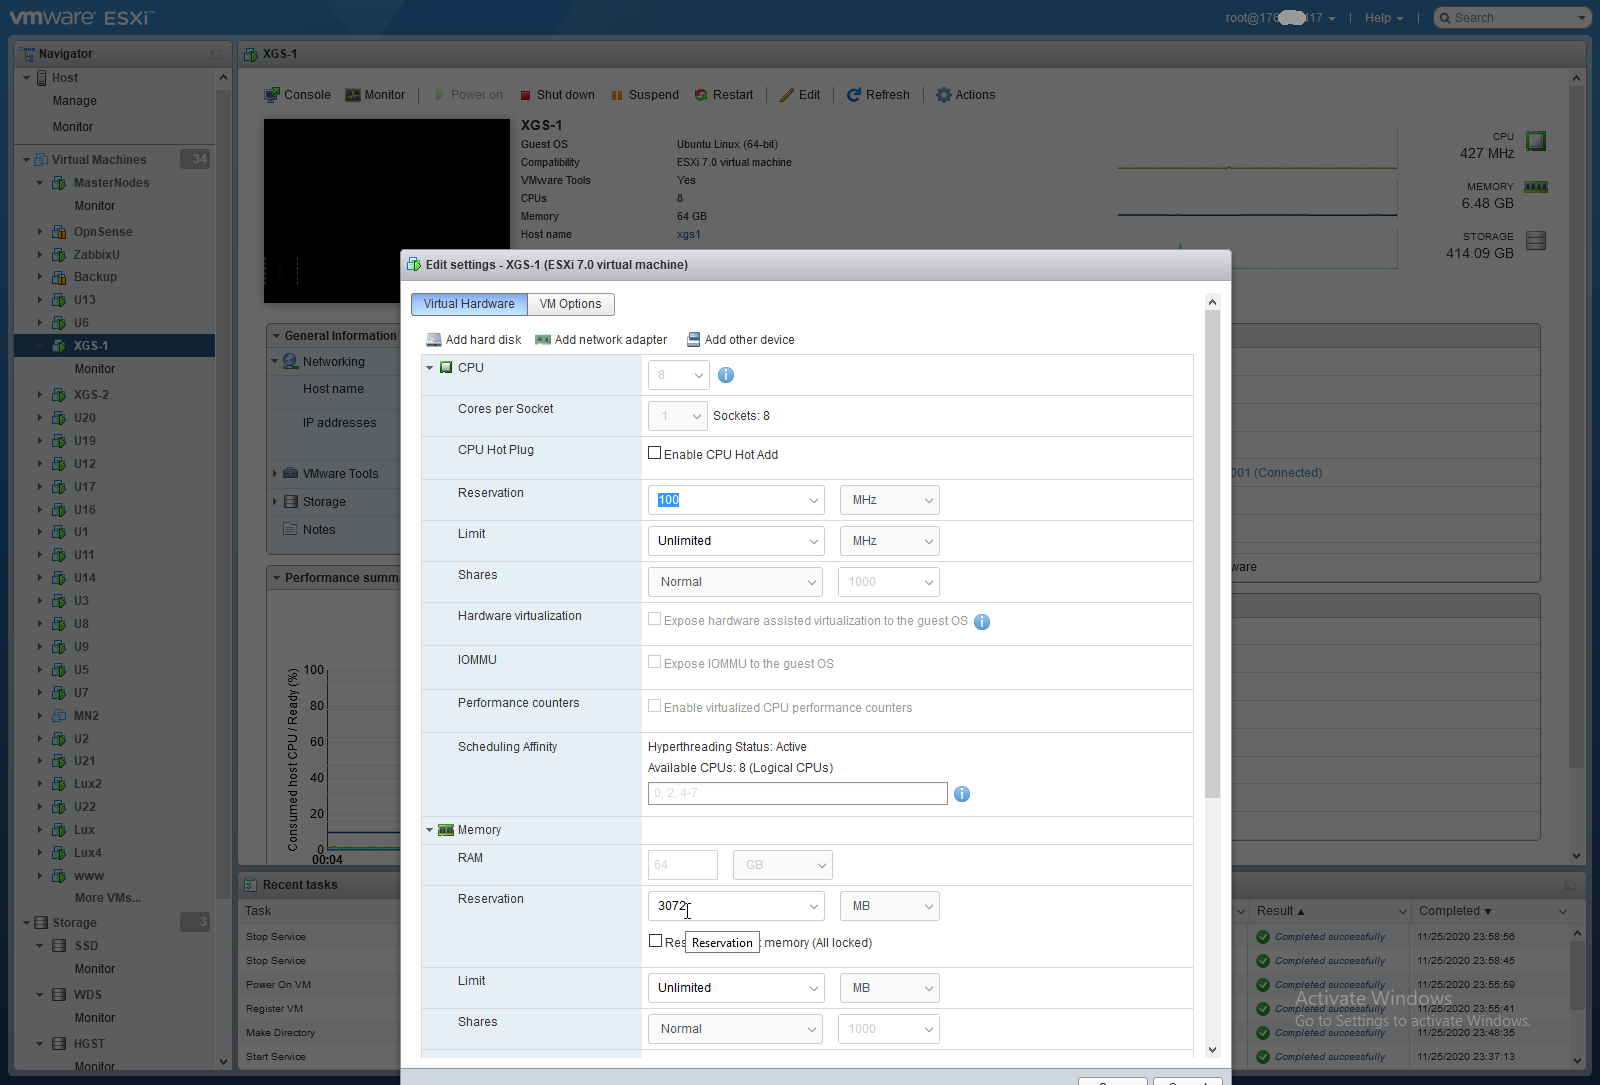Click the CPU count info icon
Image resolution: width=1600 pixels, height=1085 pixels.
[x=726, y=375]
